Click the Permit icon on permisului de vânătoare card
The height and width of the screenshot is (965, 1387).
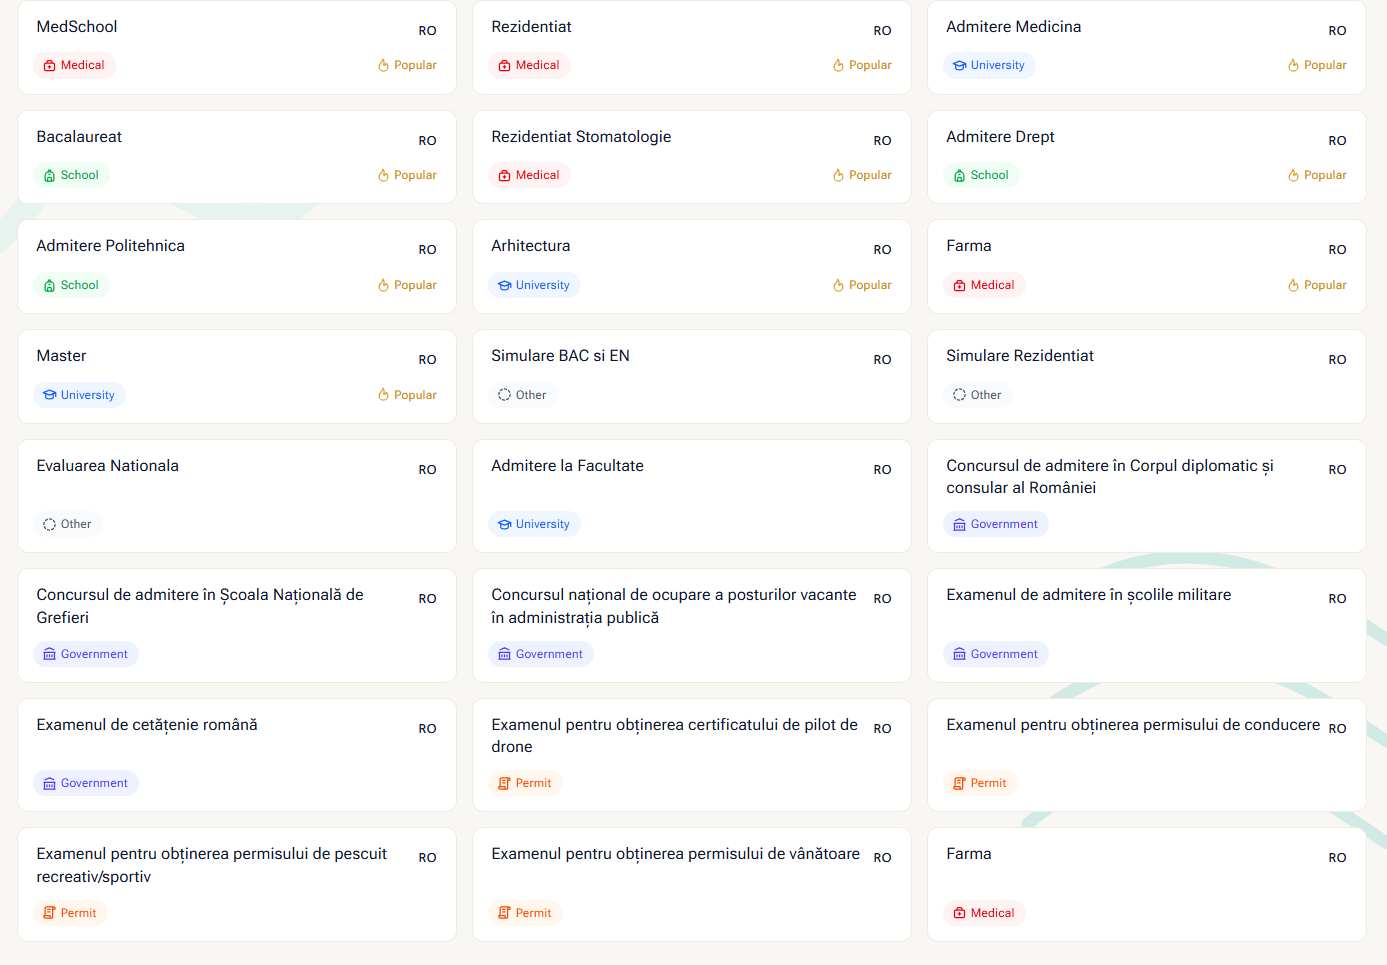click(504, 913)
